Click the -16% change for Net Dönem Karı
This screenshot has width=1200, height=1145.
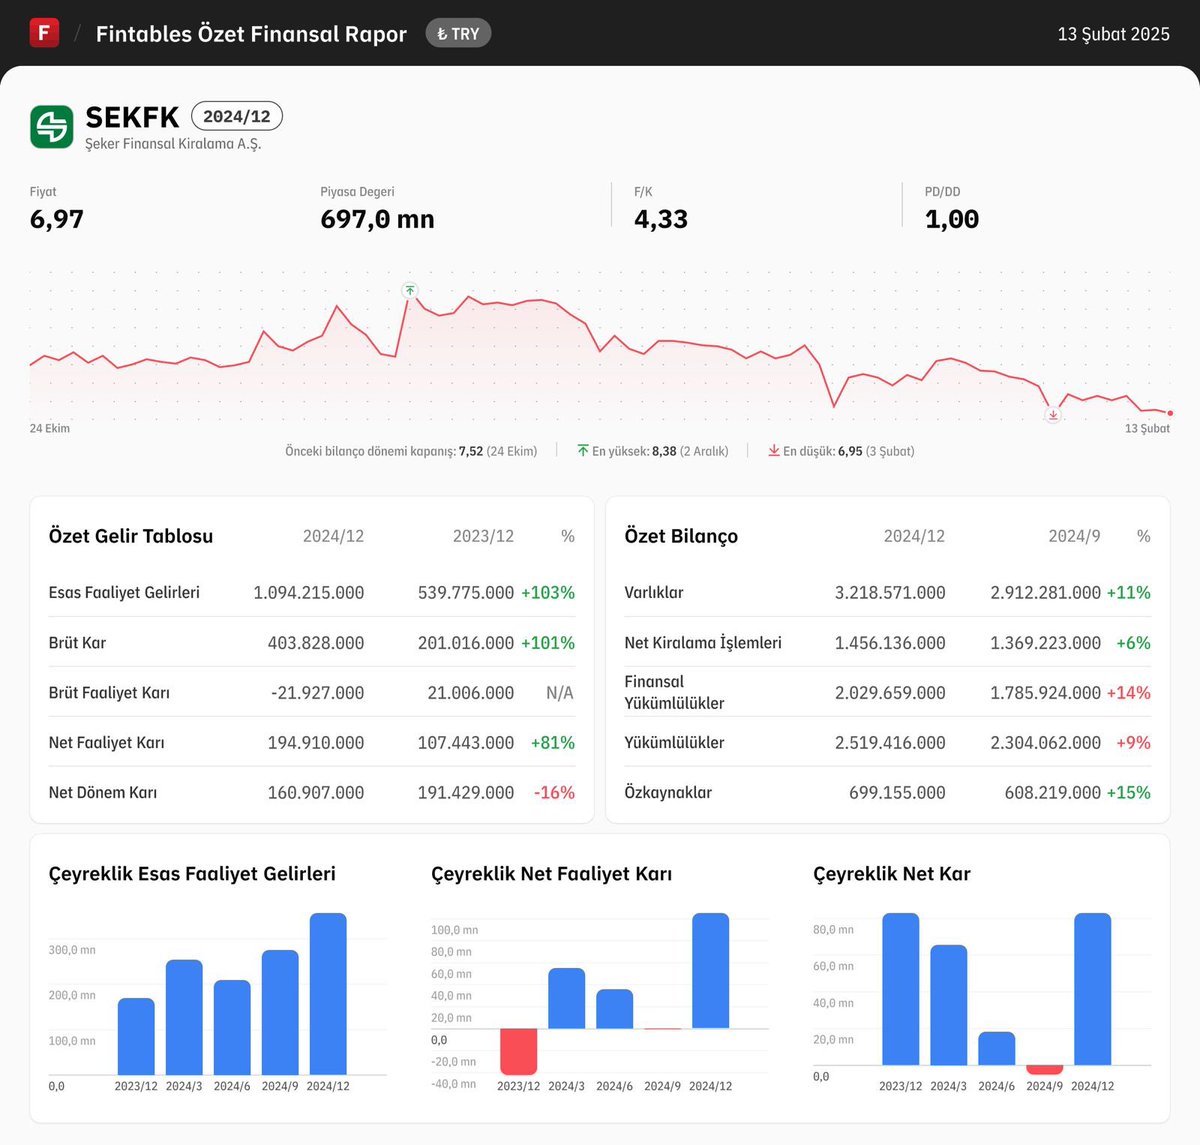click(554, 792)
